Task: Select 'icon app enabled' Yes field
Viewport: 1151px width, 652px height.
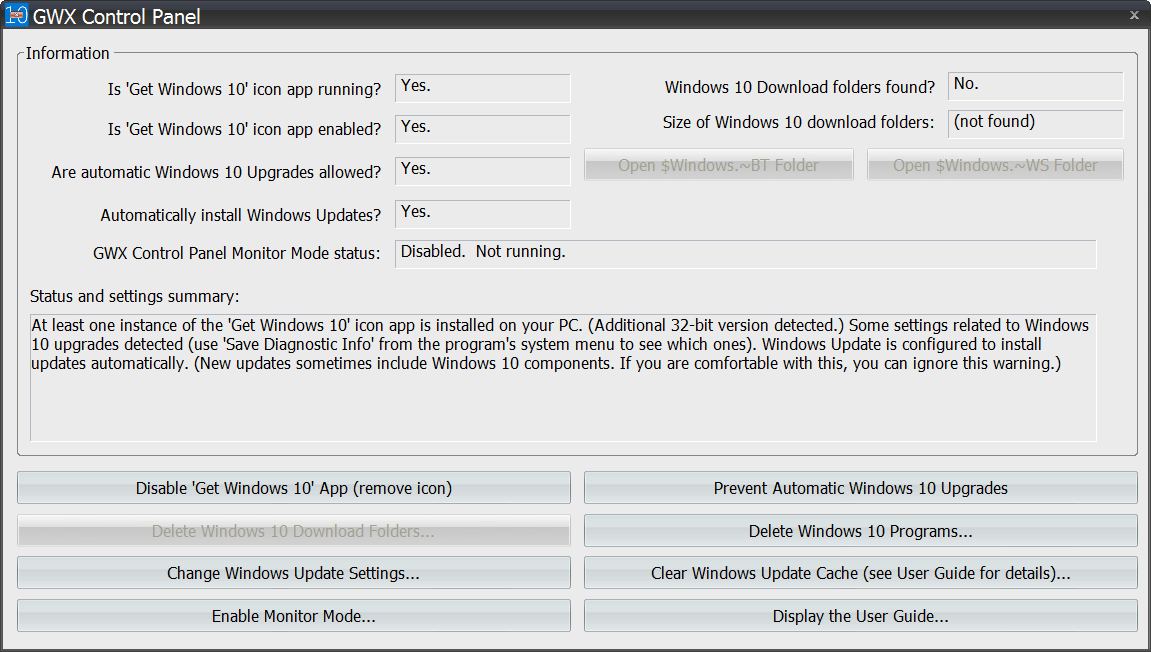Action: click(x=482, y=129)
